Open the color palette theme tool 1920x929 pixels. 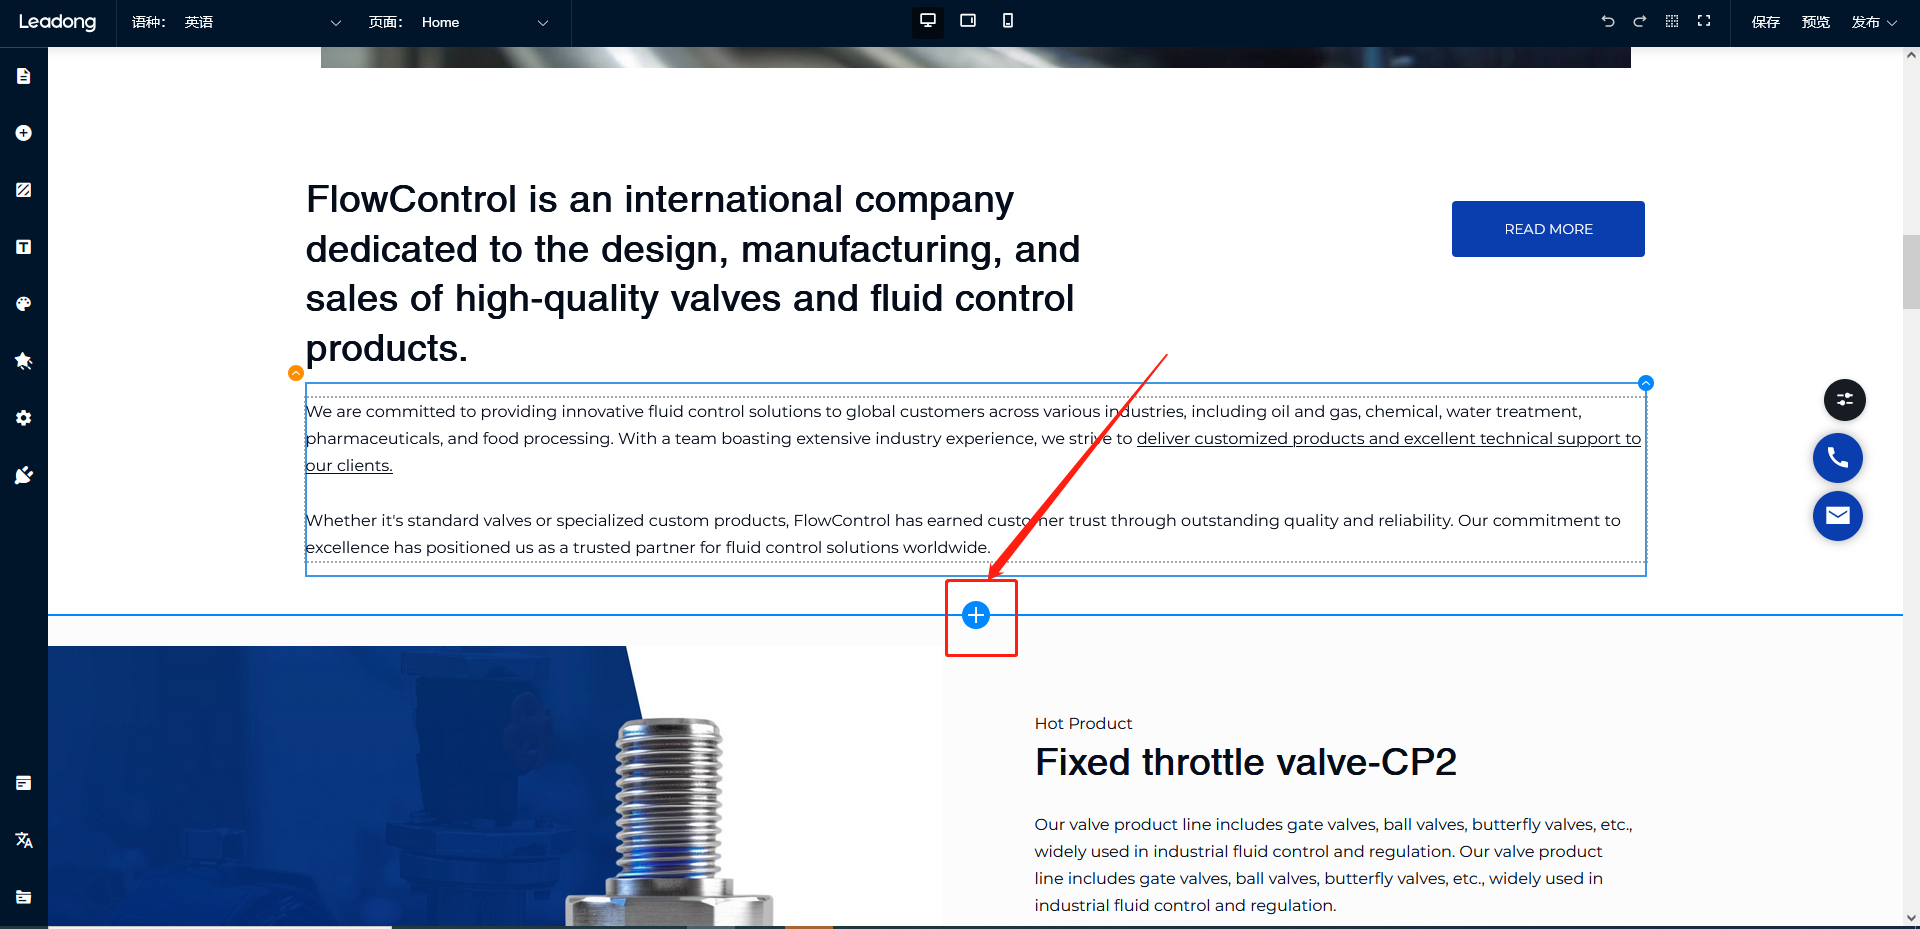pyautogui.click(x=24, y=304)
